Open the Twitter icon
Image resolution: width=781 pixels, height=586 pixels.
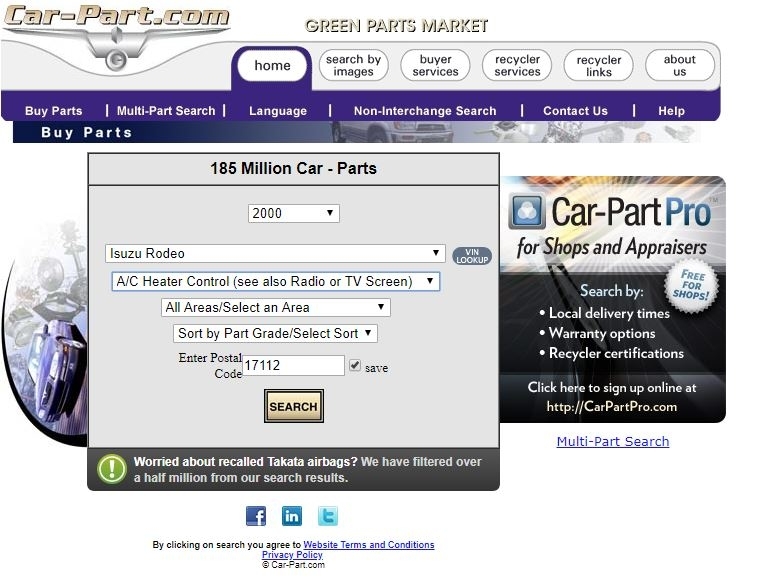(x=328, y=516)
